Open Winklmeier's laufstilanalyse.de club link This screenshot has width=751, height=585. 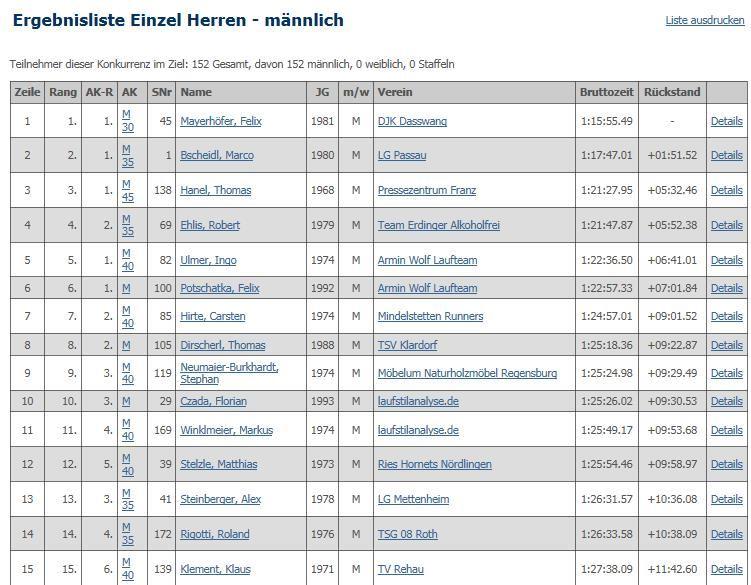[418, 430]
